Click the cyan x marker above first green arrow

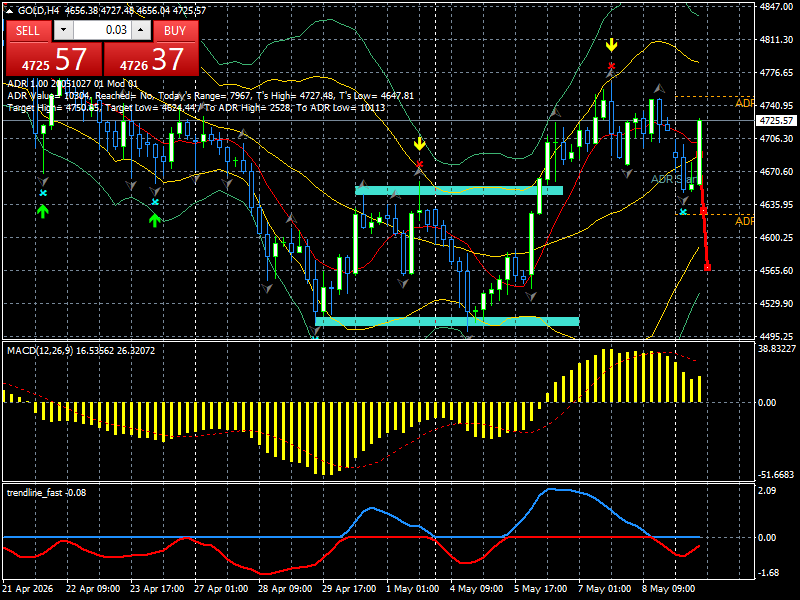coord(43,193)
